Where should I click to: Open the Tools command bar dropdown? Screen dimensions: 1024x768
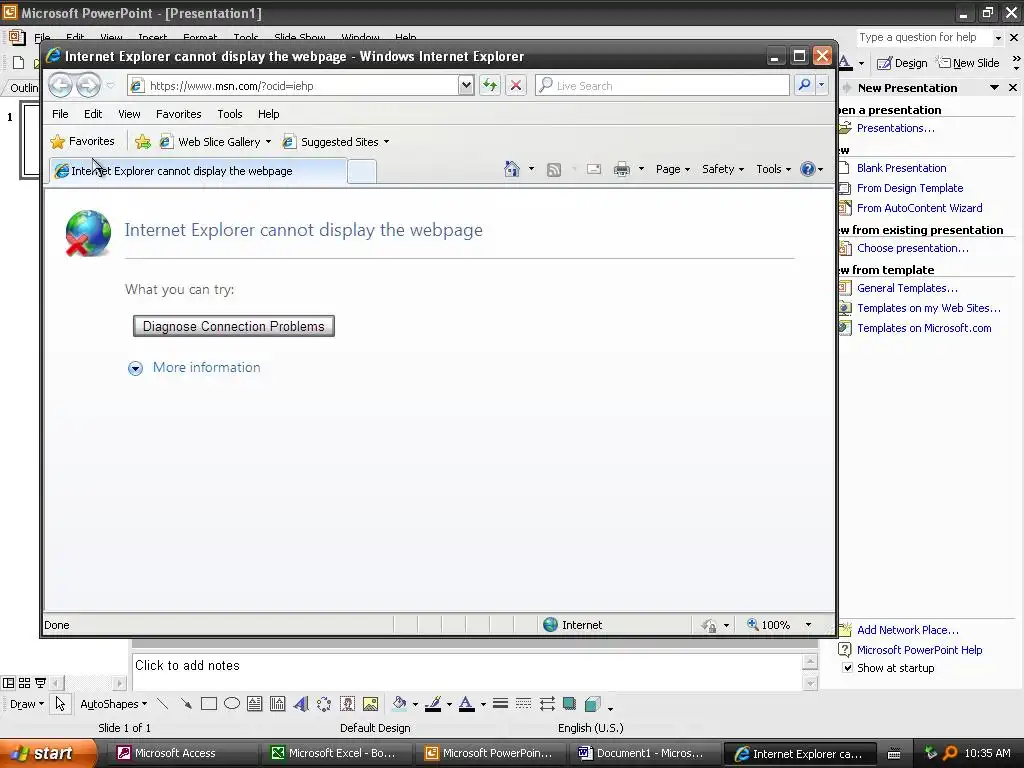[x=773, y=169]
